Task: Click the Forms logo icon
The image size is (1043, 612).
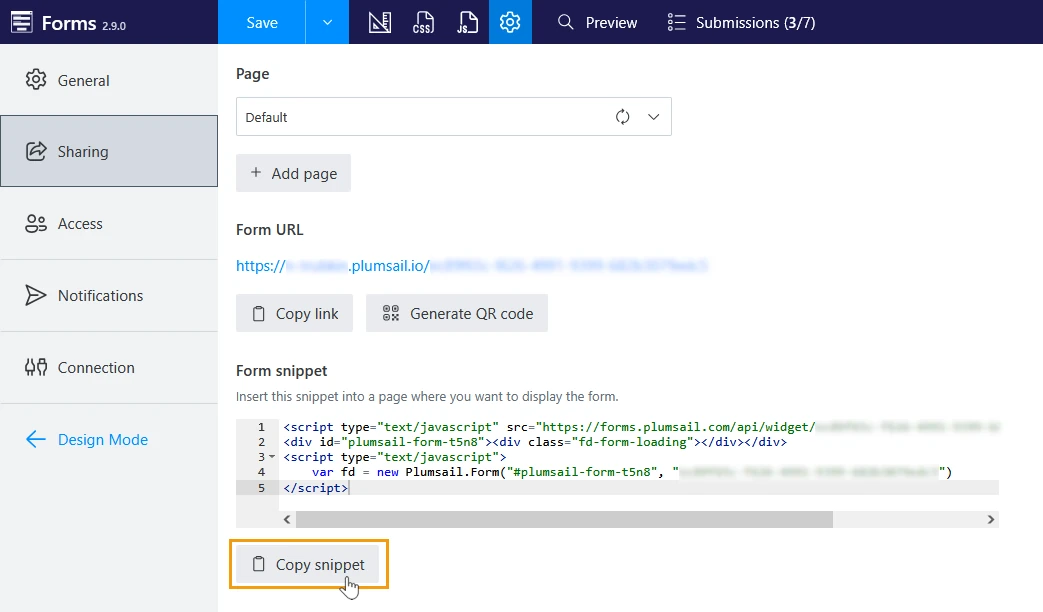Action: pos(21,22)
